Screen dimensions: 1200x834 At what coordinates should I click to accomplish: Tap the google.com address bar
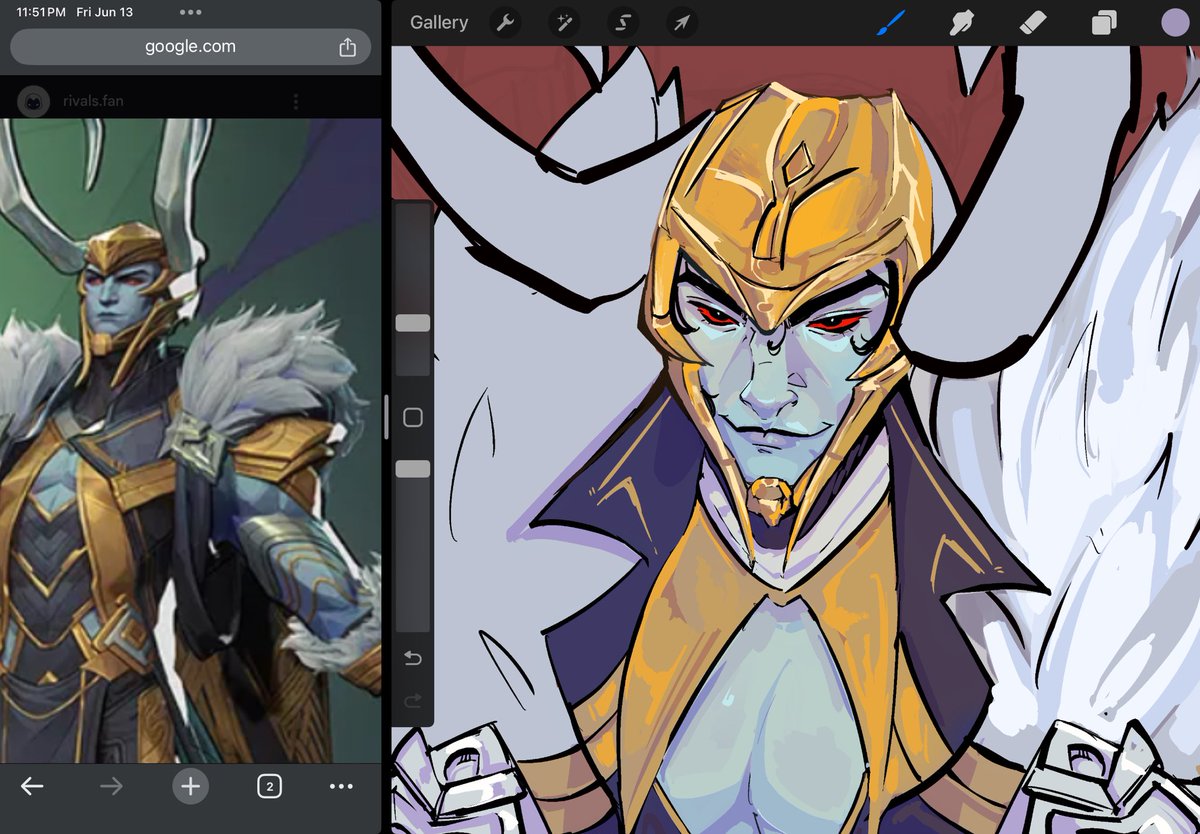pyautogui.click(x=190, y=47)
